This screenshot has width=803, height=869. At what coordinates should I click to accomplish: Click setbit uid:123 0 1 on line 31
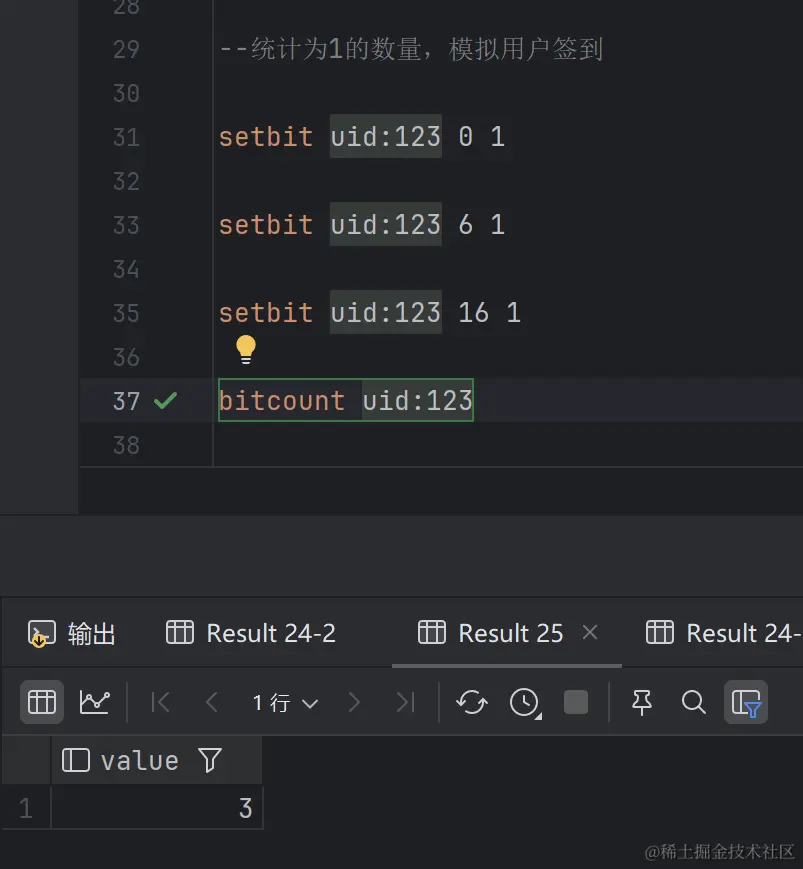pos(362,136)
